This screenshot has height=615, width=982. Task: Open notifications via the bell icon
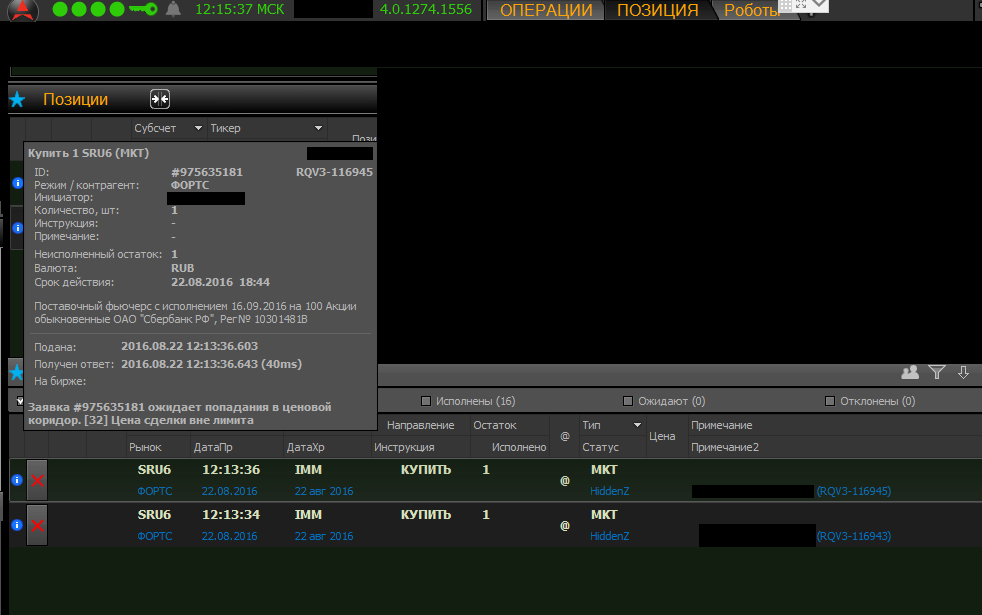point(174,10)
